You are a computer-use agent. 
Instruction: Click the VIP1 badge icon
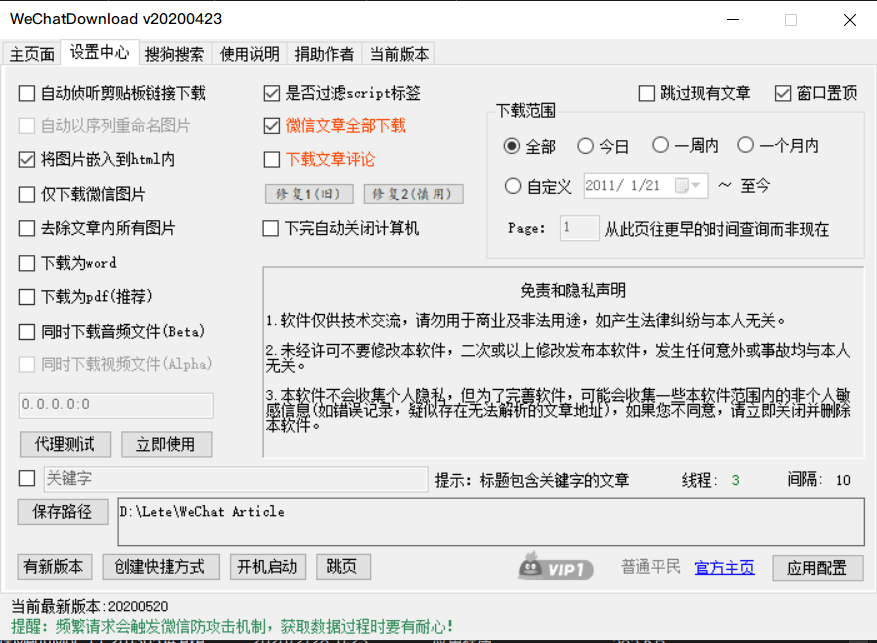[556, 568]
